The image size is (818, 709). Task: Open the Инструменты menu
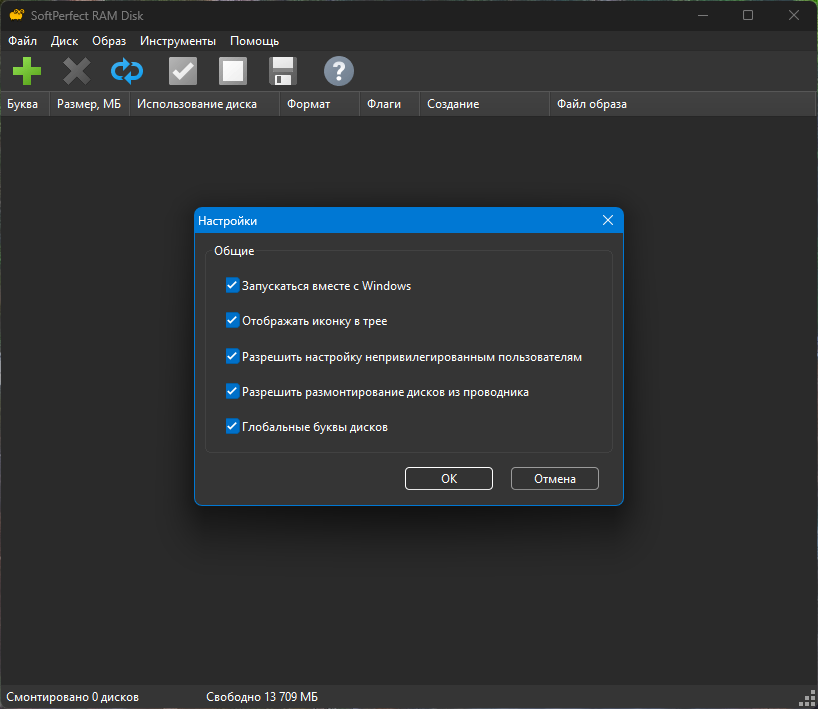pyautogui.click(x=178, y=41)
